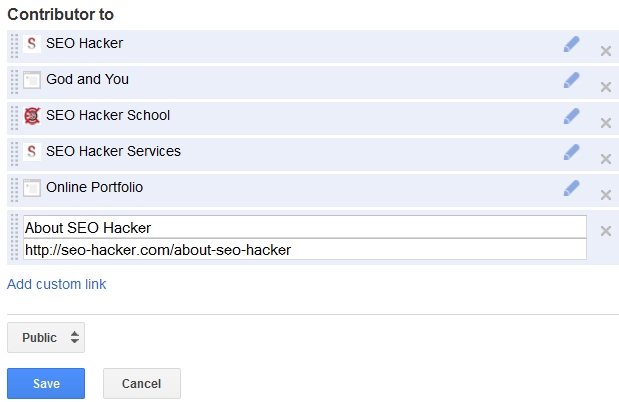
Task: Delete the God and You link
Action: tap(605, 87)
